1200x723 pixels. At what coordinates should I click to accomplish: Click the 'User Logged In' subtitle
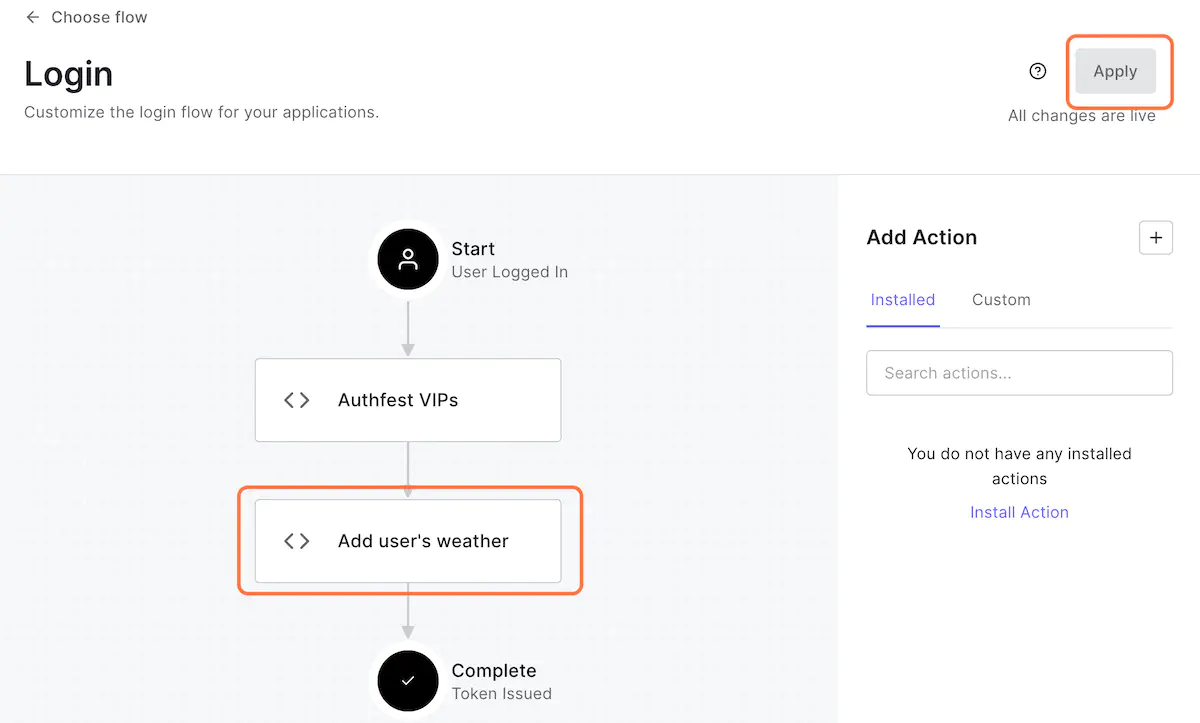pos(509,272)
